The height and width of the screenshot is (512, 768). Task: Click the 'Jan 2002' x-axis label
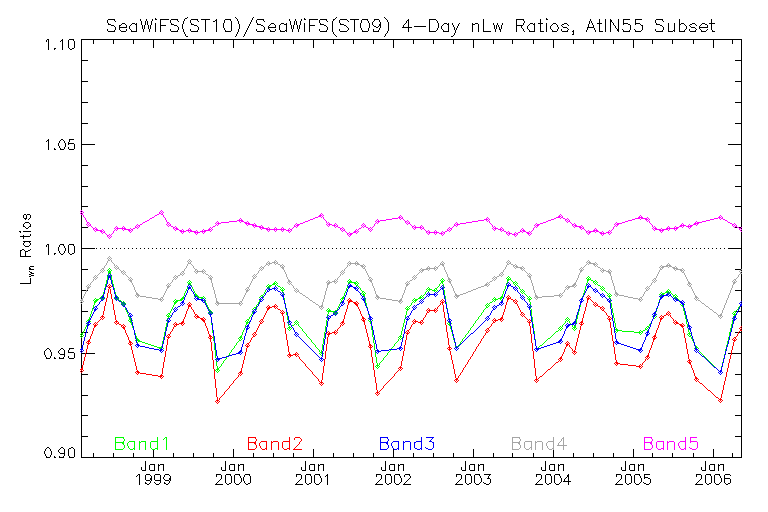tap(393, 473)
